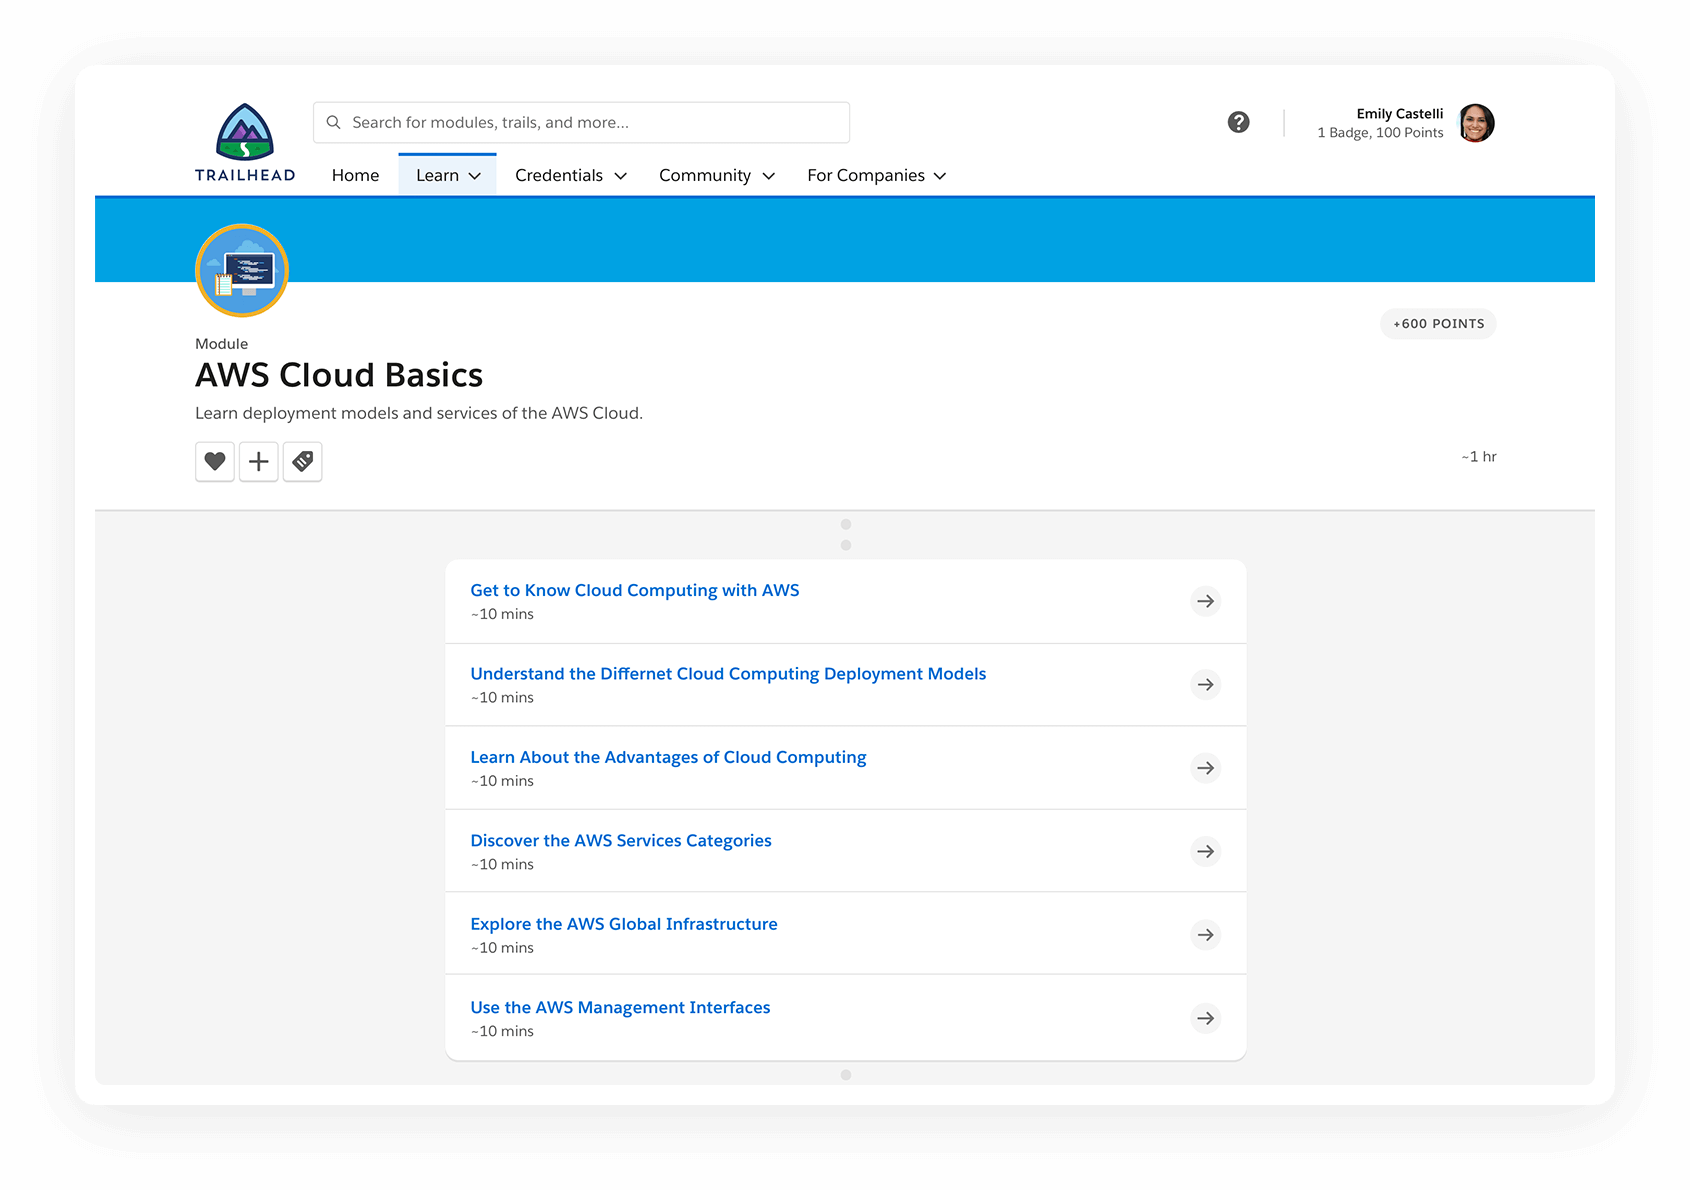Favorite the module with heart icon
The height and width of the screenshot is (1190, 1690).
(x=215, y=461)
